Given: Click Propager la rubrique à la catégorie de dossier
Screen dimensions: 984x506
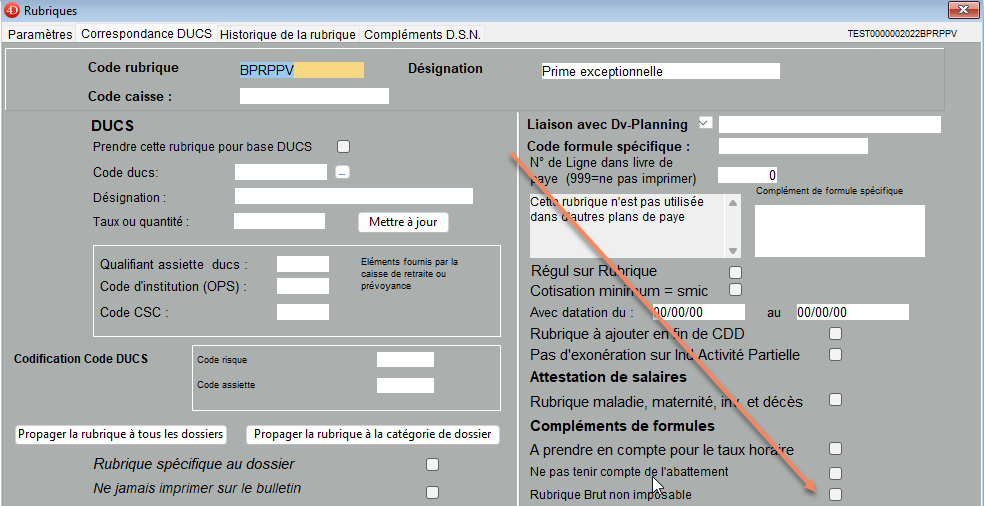Looking at the screenshot, I should tap(373, 434).
